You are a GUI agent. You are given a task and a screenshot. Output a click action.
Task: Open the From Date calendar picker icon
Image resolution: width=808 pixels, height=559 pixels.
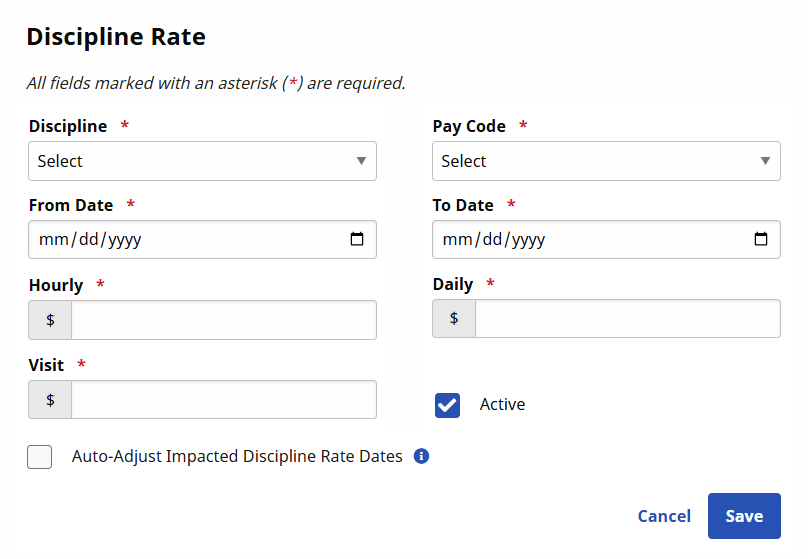point(357,240)
